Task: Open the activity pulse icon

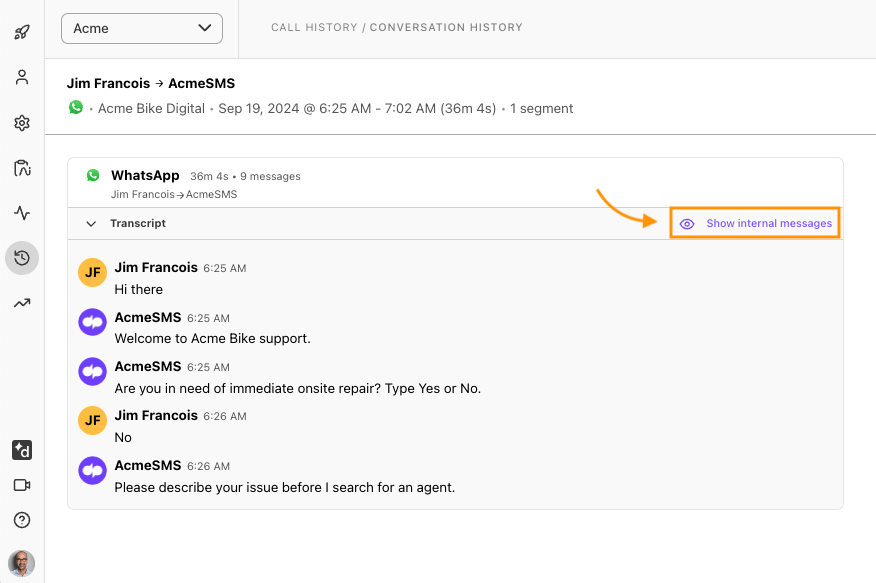Action: click(22, 213)
